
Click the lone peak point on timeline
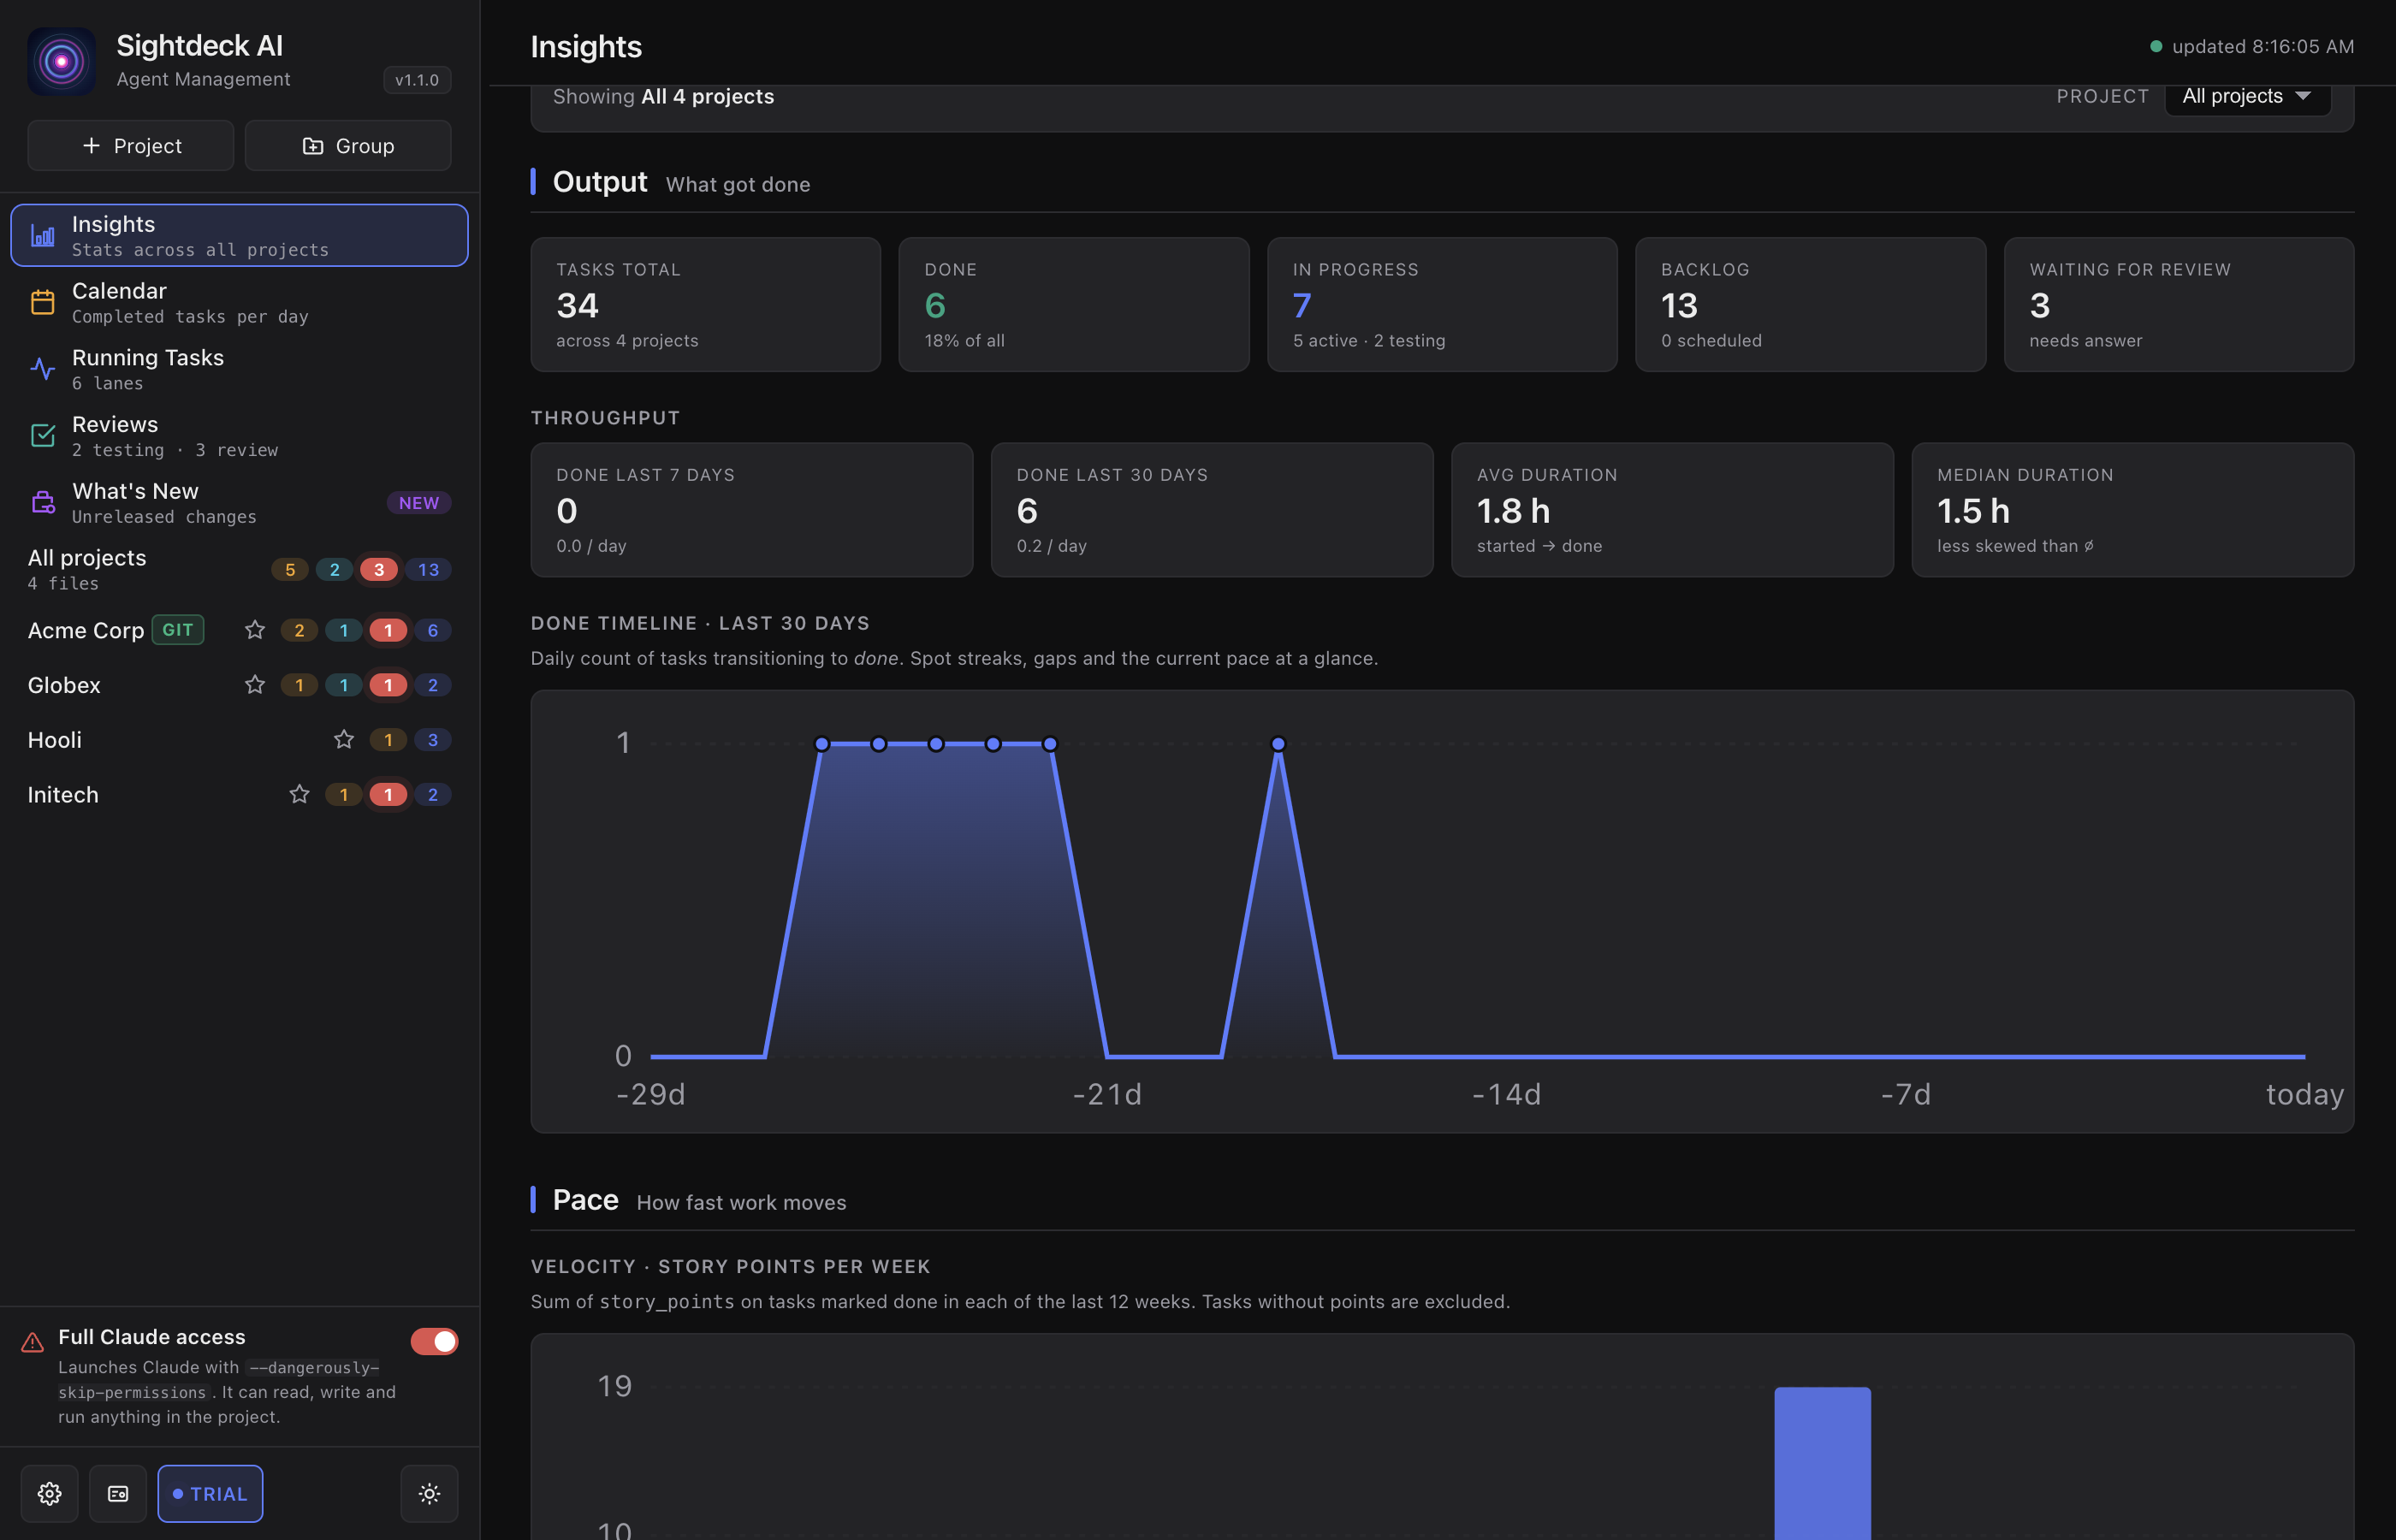coord(1278,744)
